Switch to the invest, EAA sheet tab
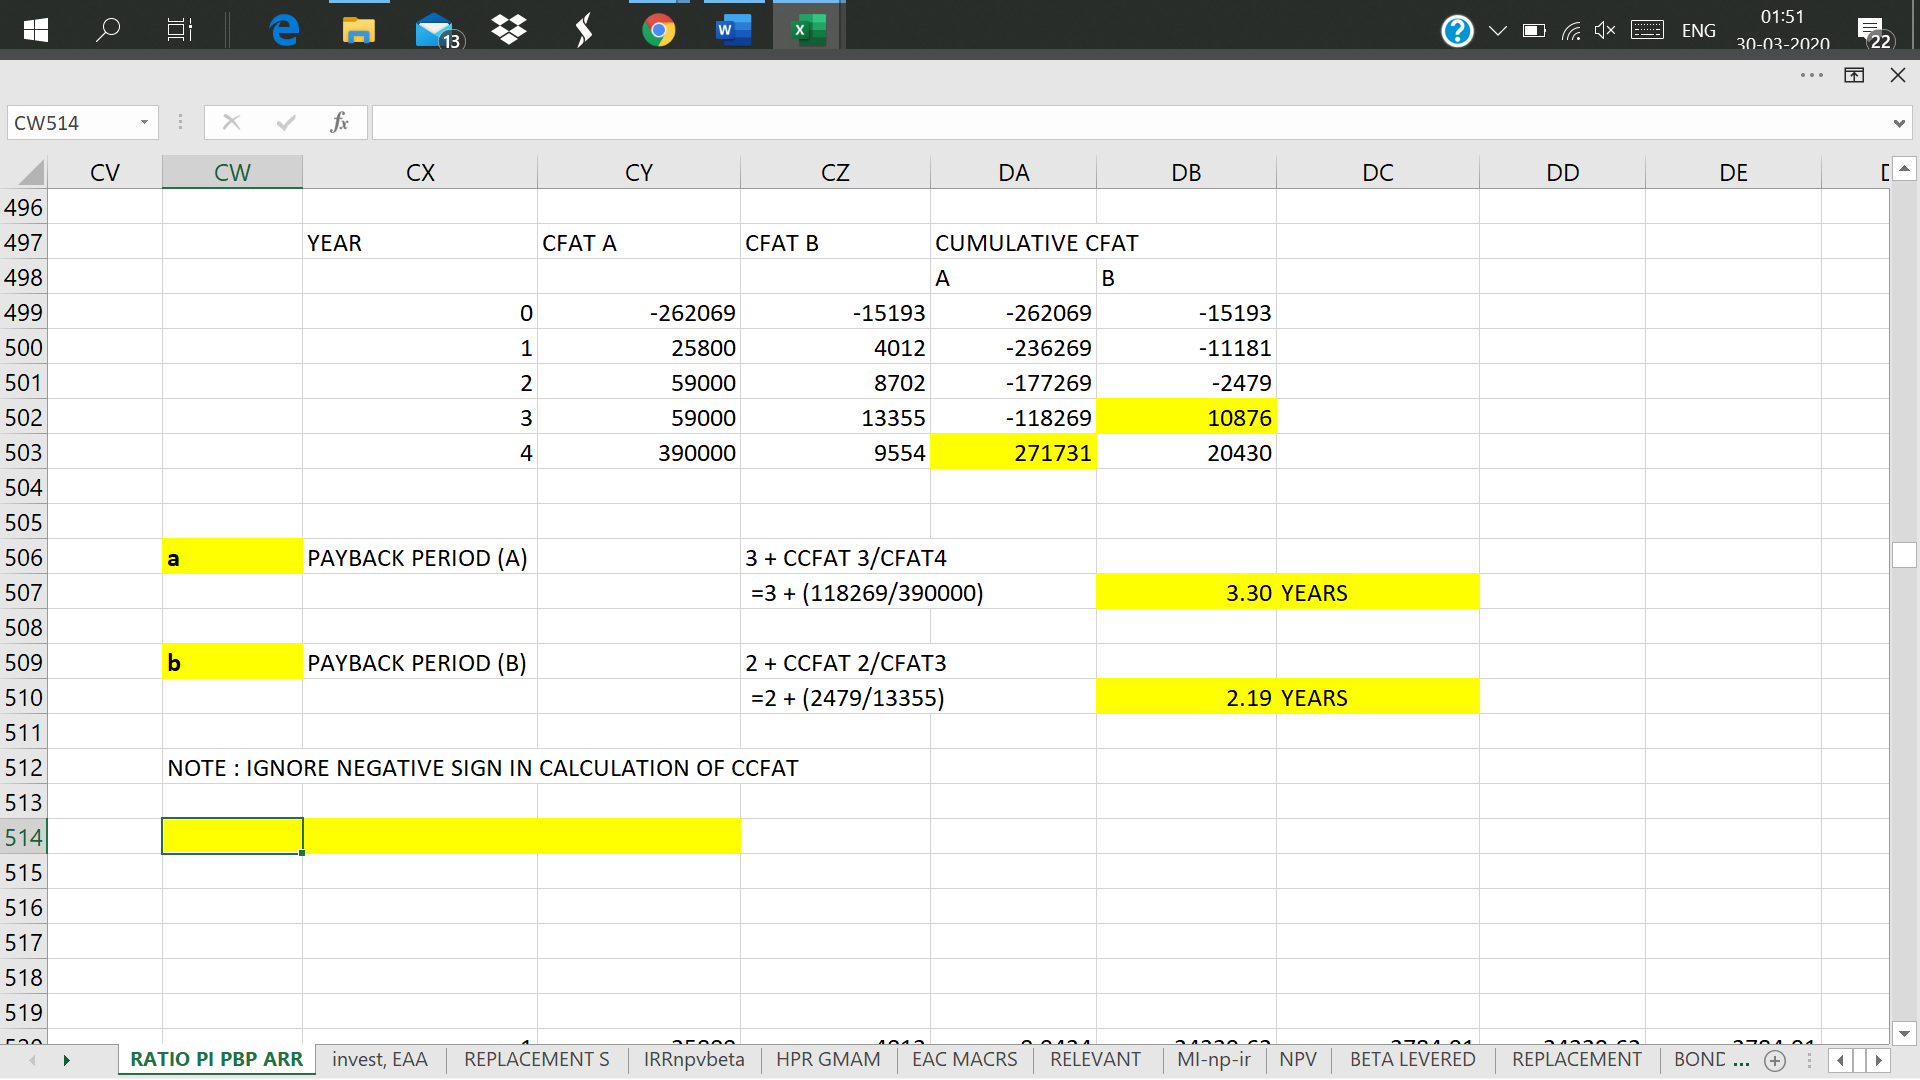Image resolution: width=1920 pixels, height=1080 pixels. [x=379, y=1059]
